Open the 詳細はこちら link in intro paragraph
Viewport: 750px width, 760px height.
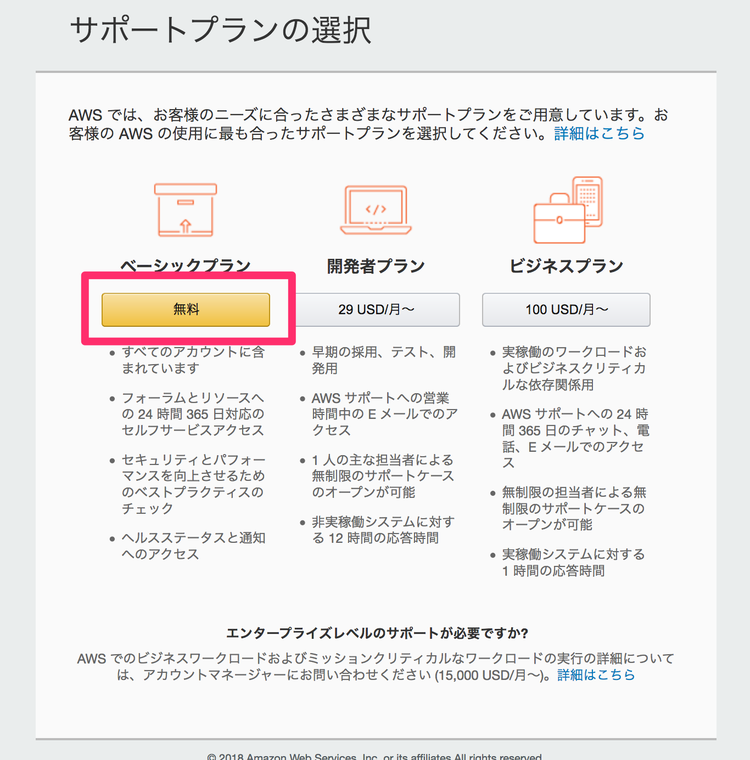599,133
